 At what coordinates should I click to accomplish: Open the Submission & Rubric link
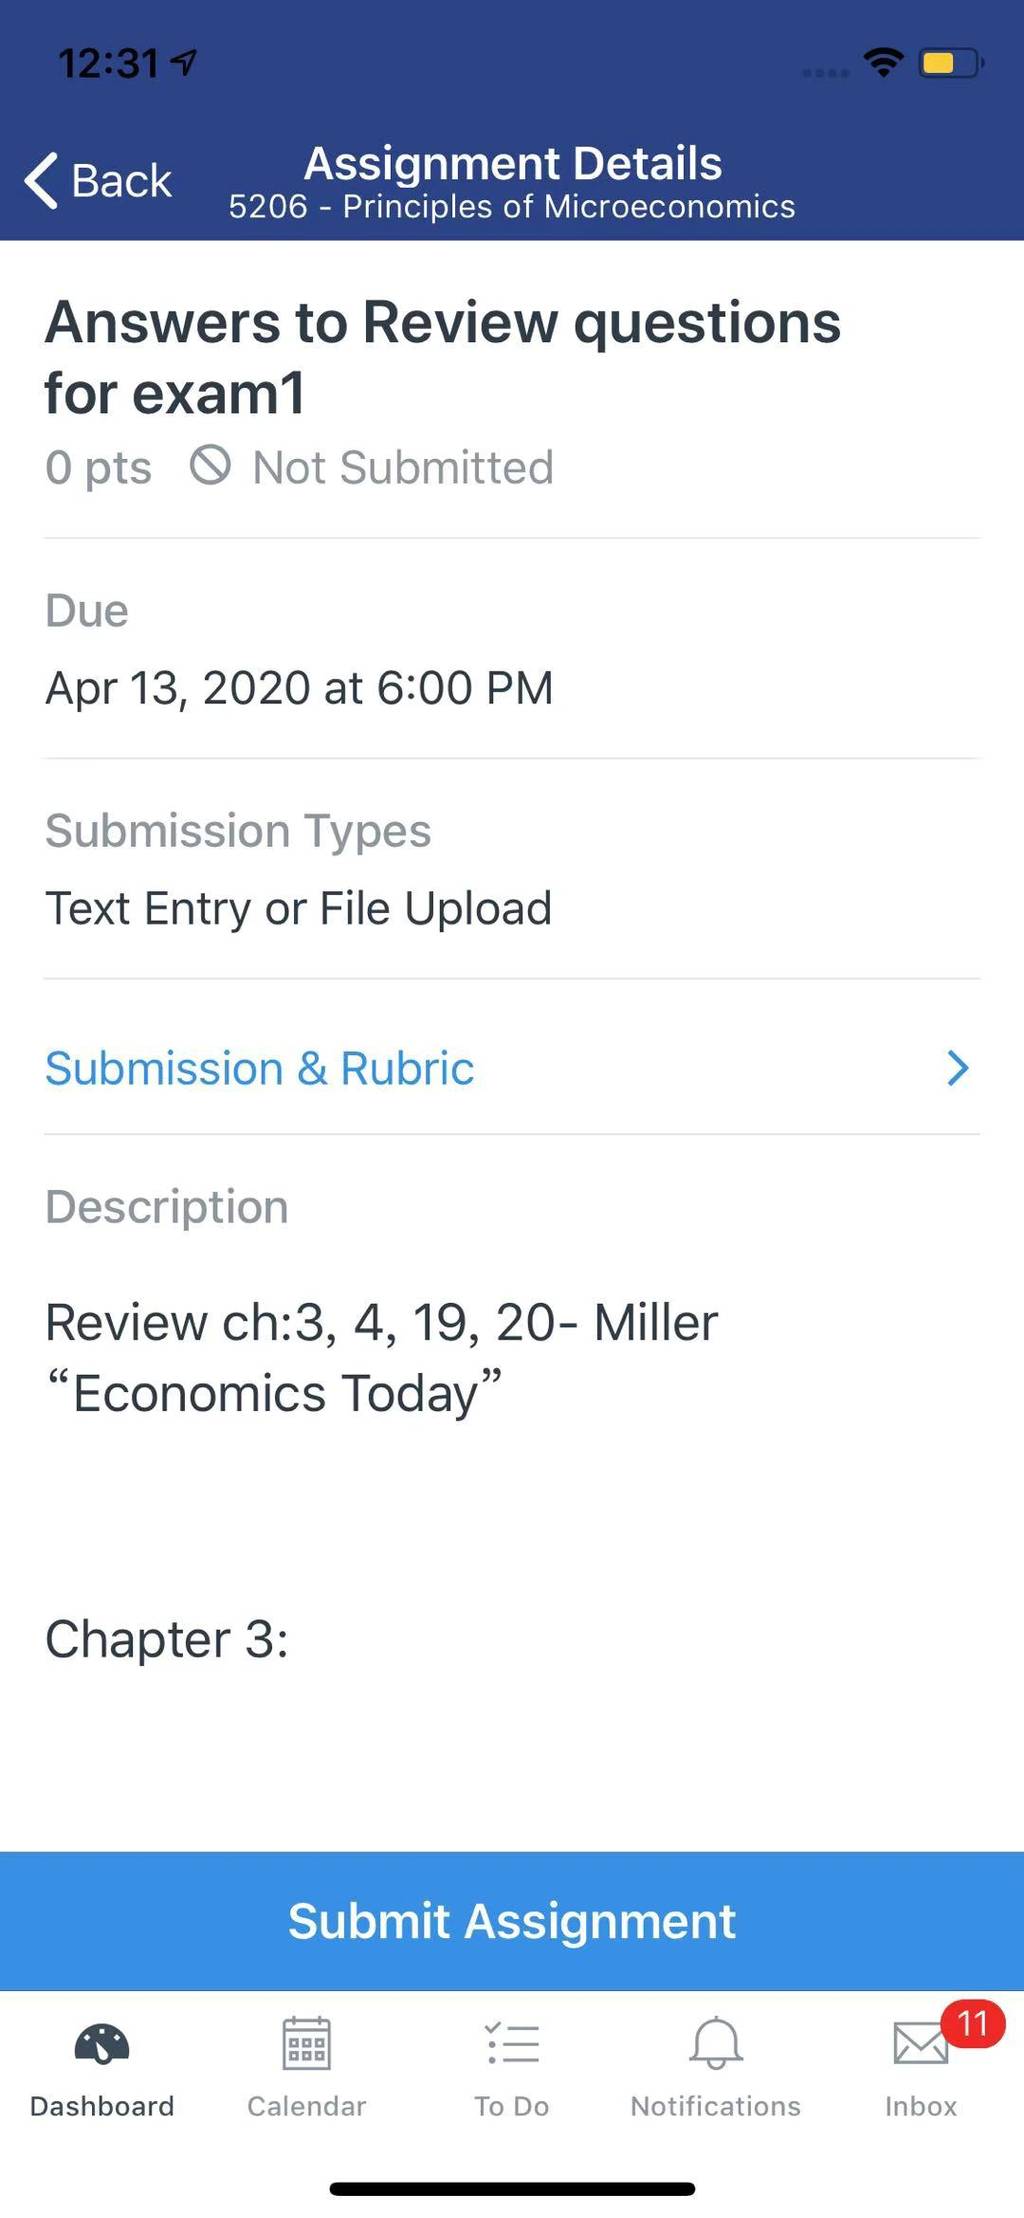tap(260, 1068)
